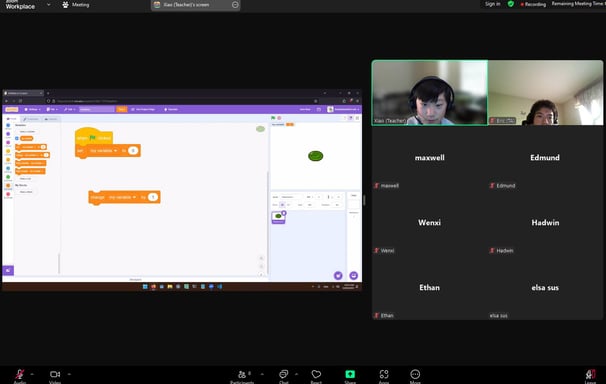Select the Control block category circle

click(x=8, y=160)
